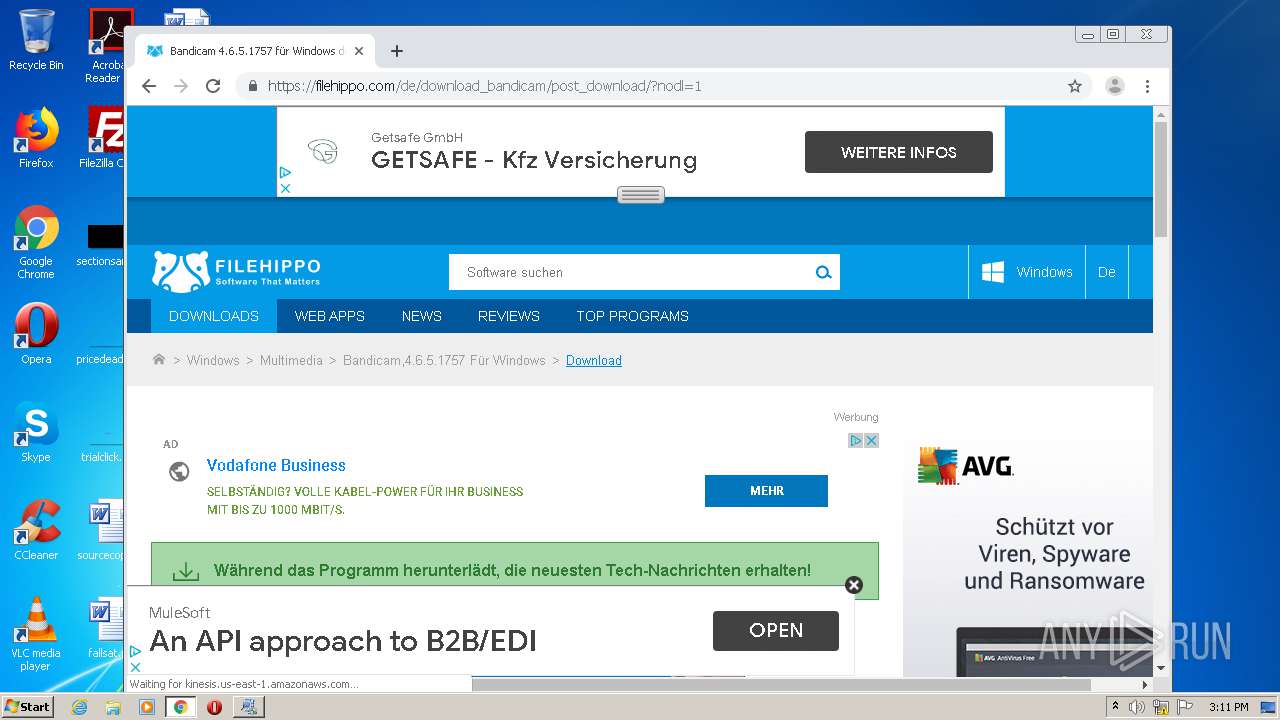Click the padlock site info icon

(x=252, y=86)
